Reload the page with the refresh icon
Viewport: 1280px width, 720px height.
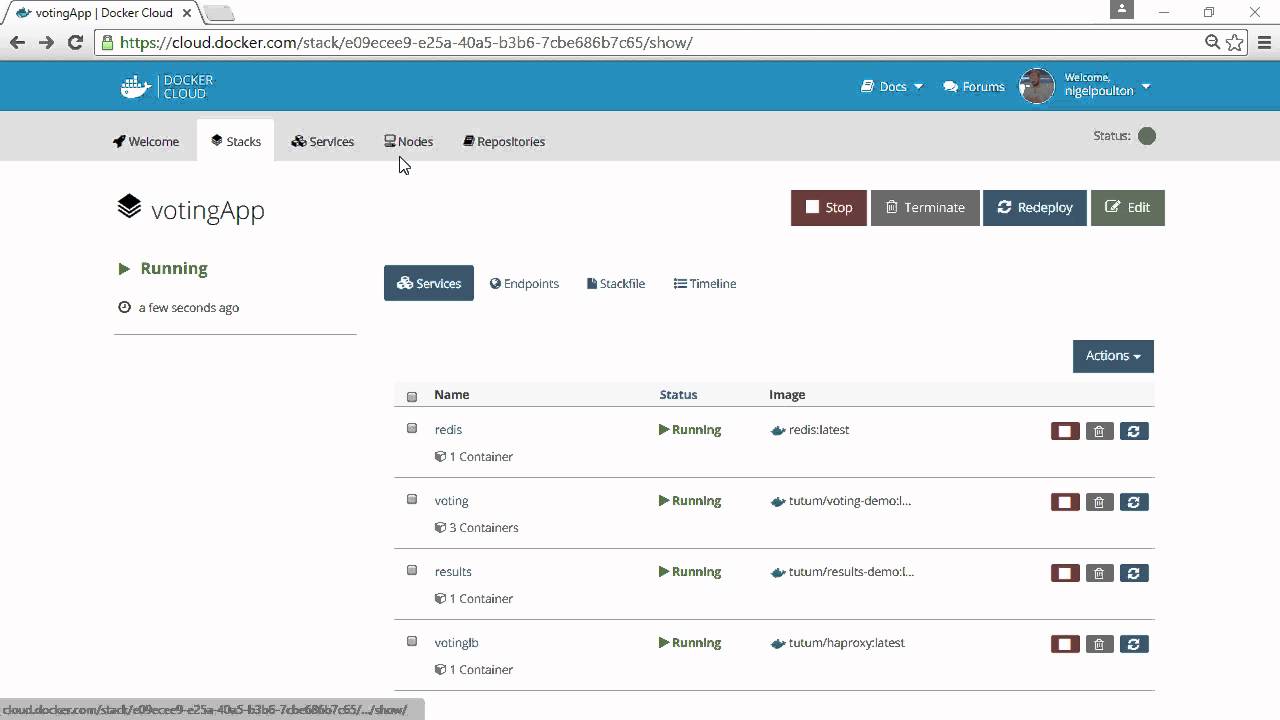(75, 42)
